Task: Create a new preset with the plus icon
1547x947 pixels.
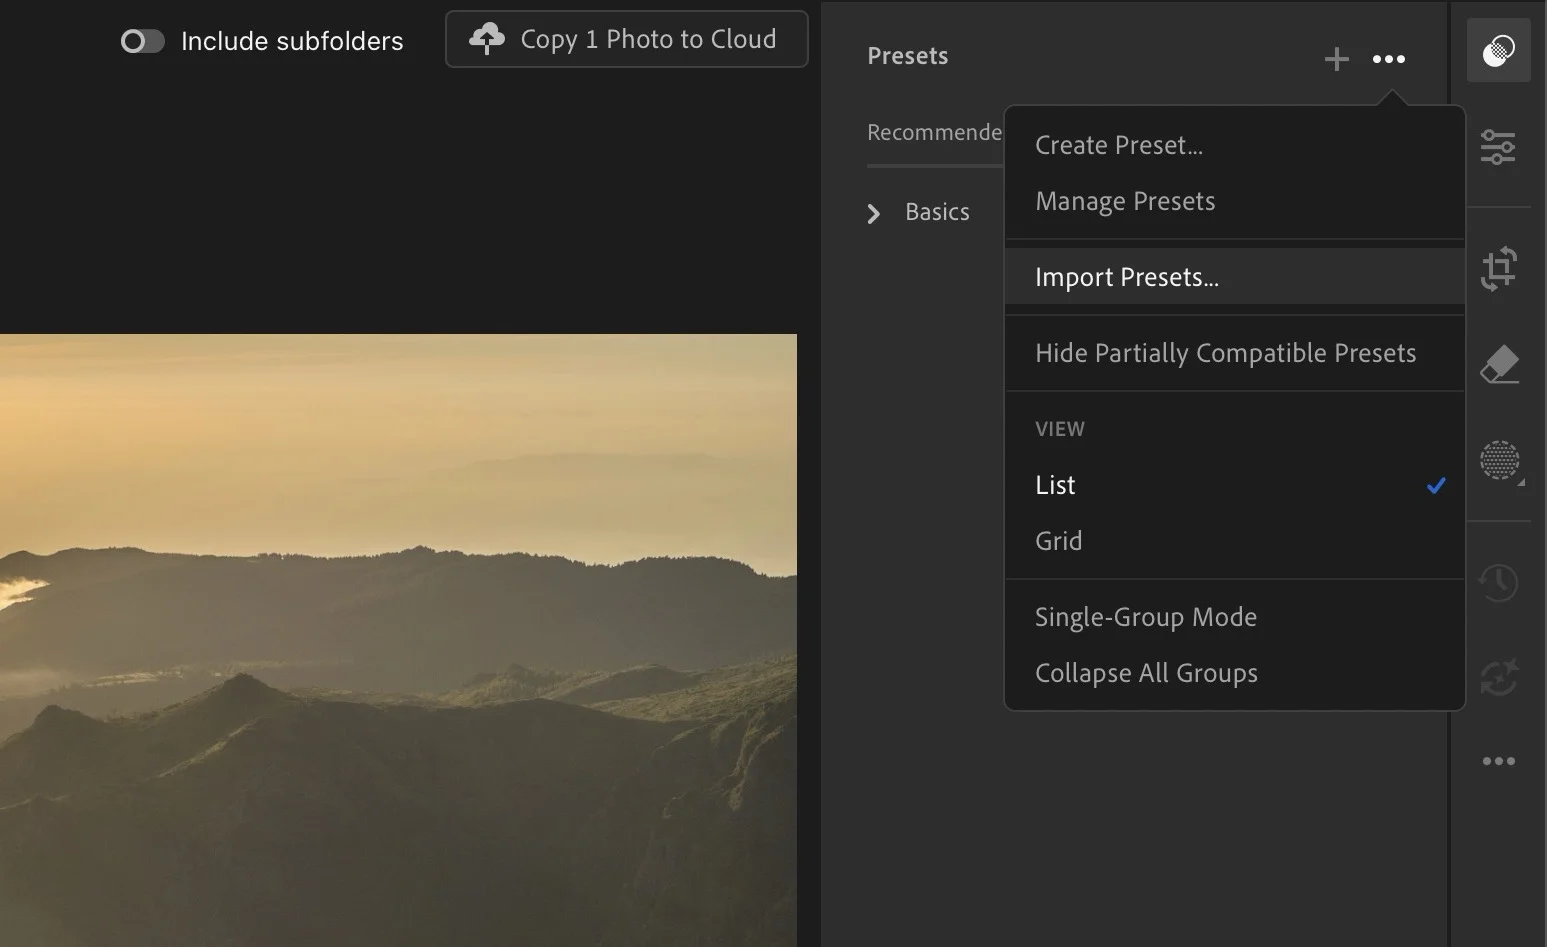Action: tap(1335, 58)
